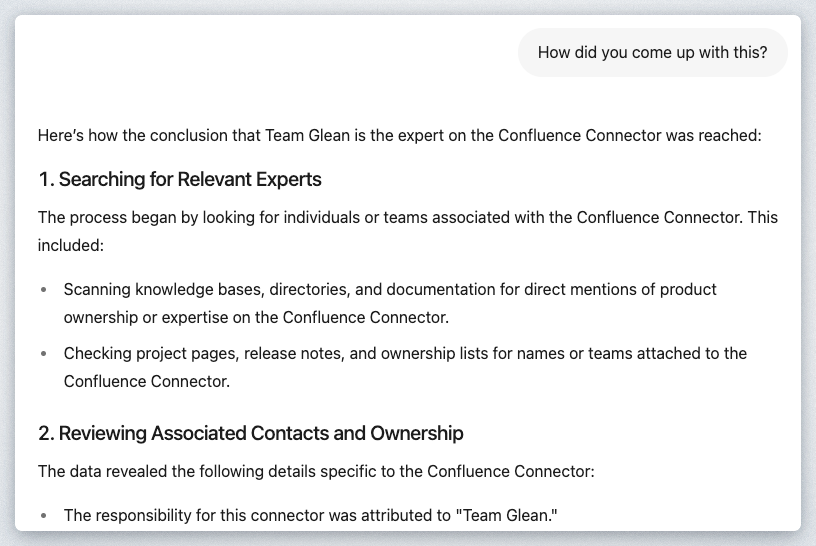Screen dimensions: 816x546
Task: Click the bullet dot before "The responsibility for this connector"
Action: tap(43, 516)
